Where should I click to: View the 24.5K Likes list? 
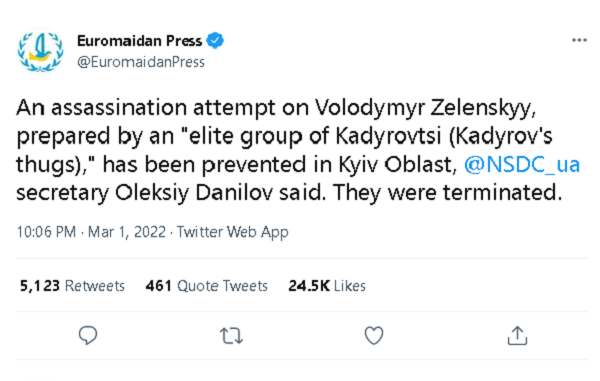(x=327, y=286)
